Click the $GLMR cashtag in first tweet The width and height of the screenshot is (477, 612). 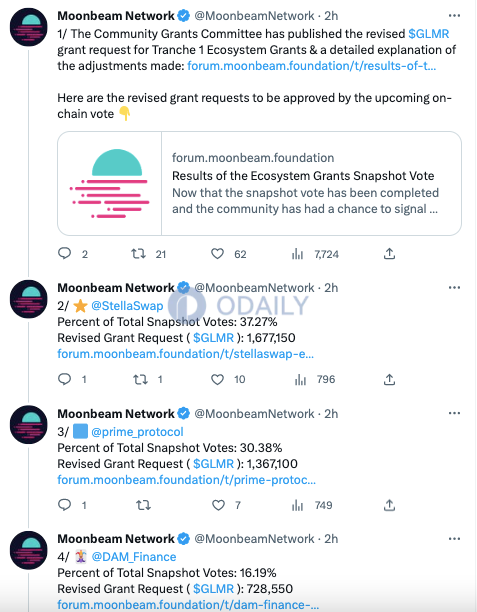tap(429, 34)
